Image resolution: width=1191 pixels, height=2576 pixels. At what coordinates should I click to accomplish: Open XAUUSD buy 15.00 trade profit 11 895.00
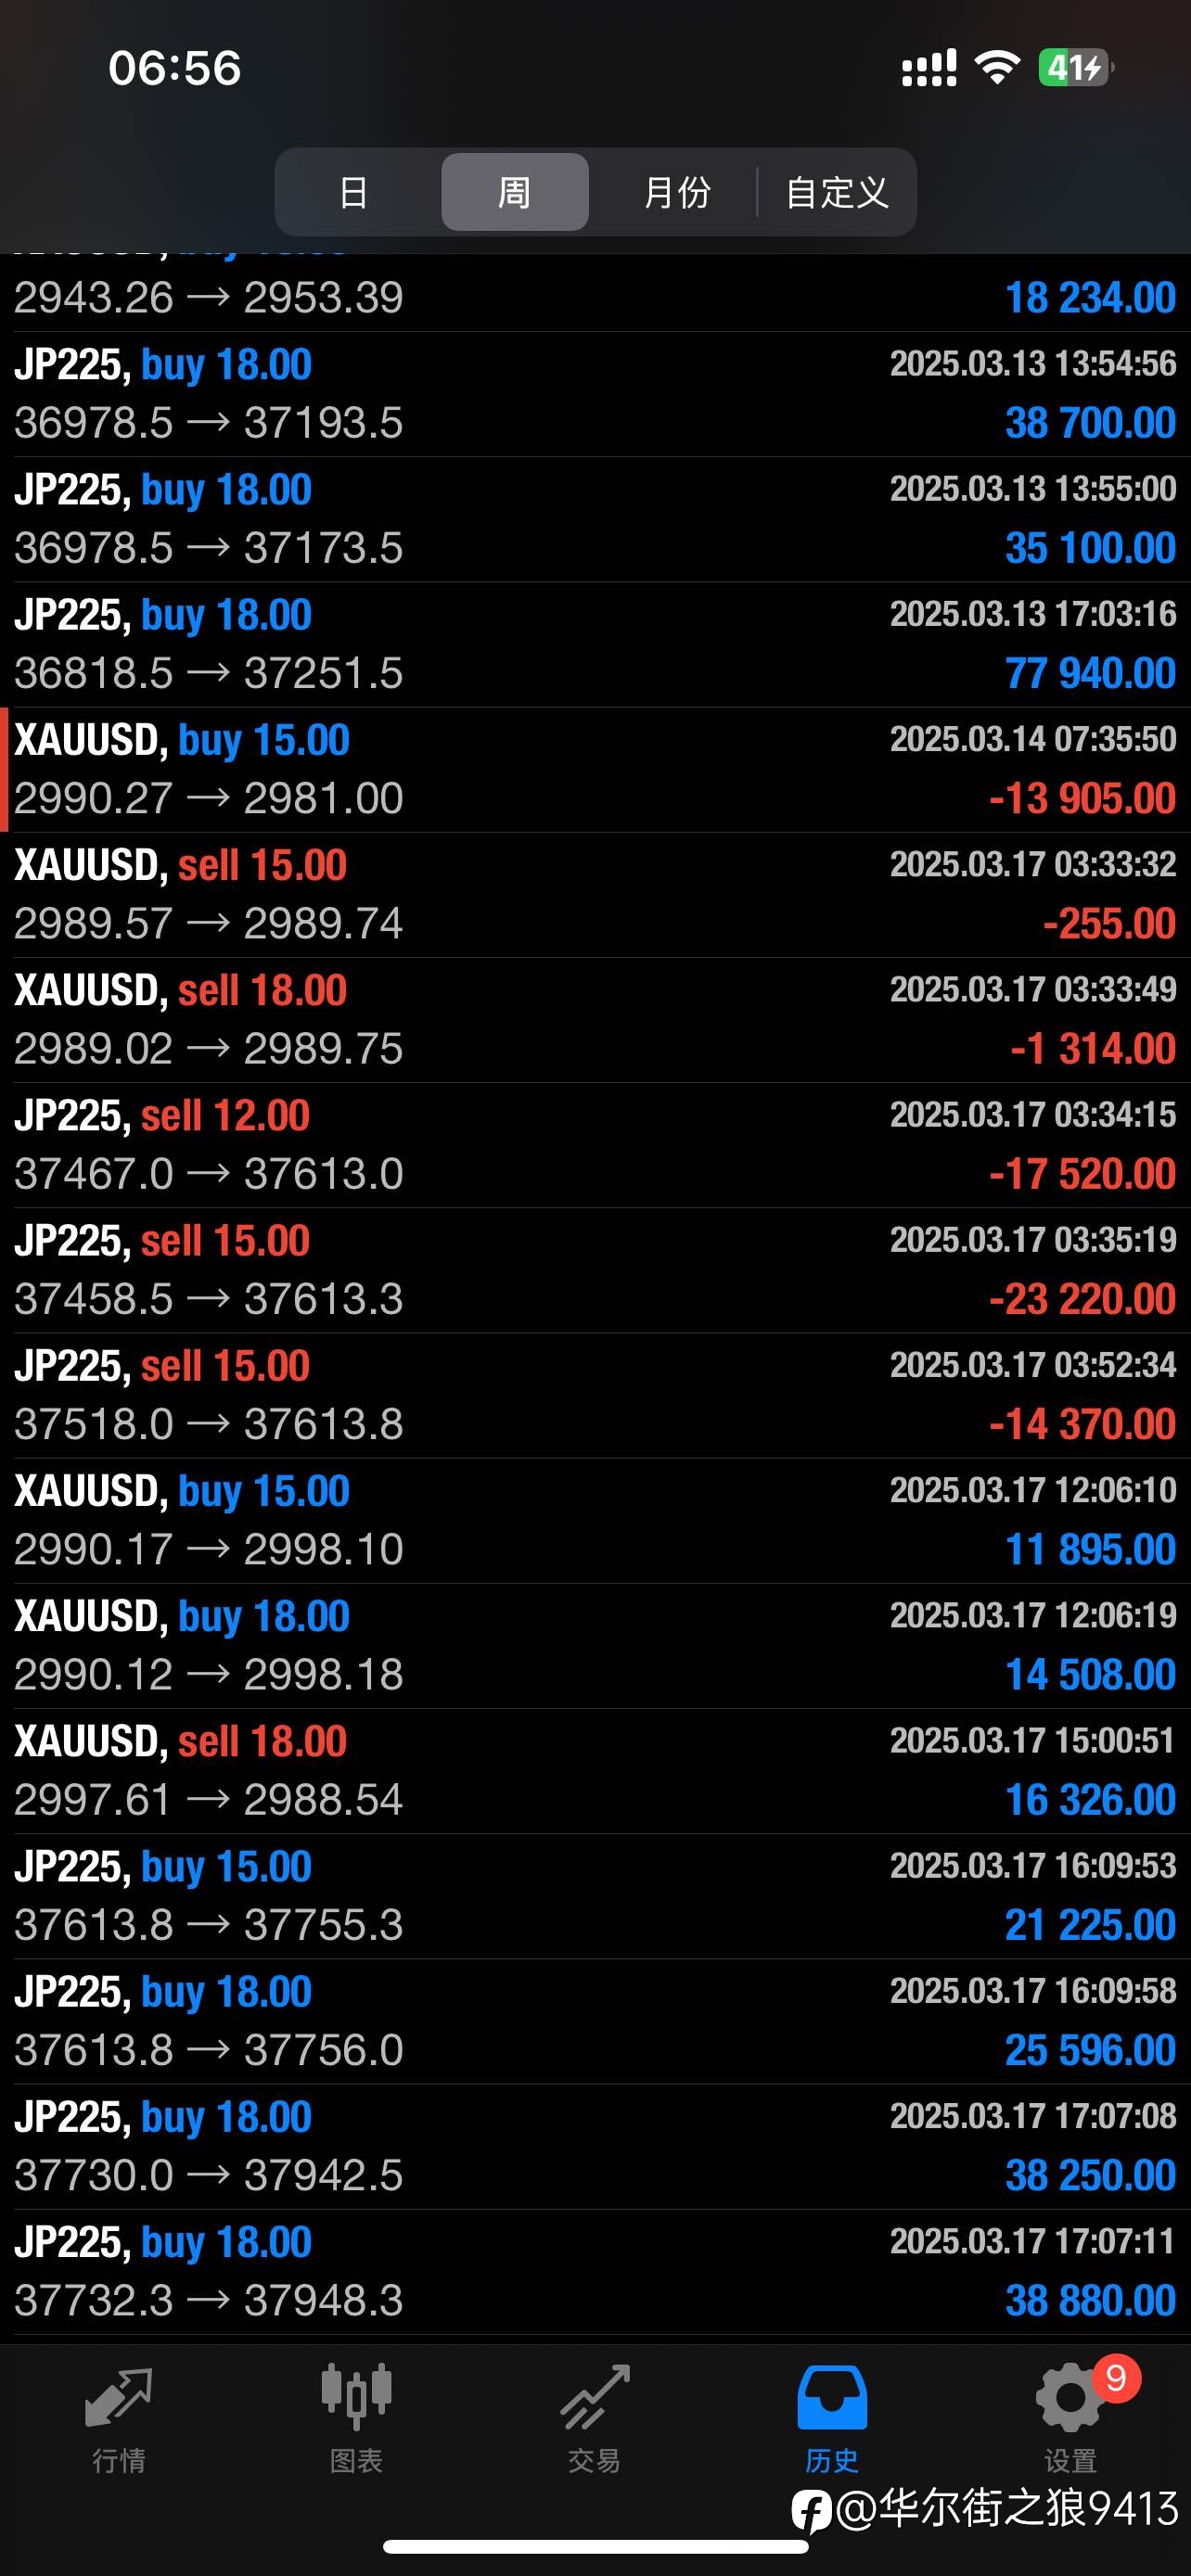[x=595, y=1520]
